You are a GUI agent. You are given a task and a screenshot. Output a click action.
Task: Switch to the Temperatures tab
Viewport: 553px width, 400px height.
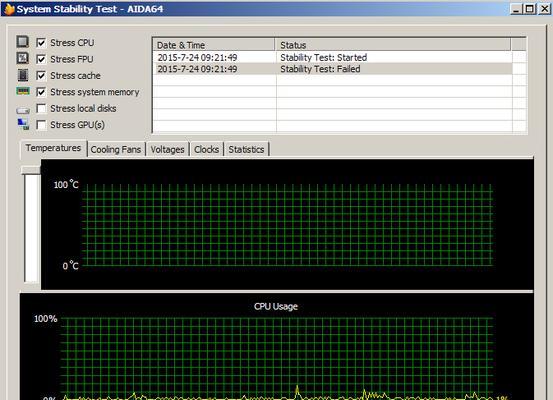coord(53,148)
